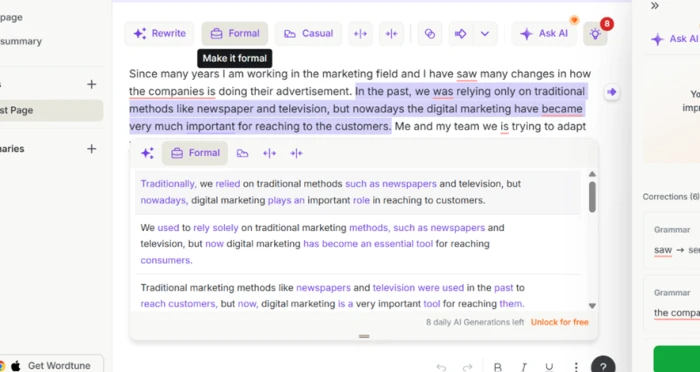Click the casual icon in suggestion popup

242,153
